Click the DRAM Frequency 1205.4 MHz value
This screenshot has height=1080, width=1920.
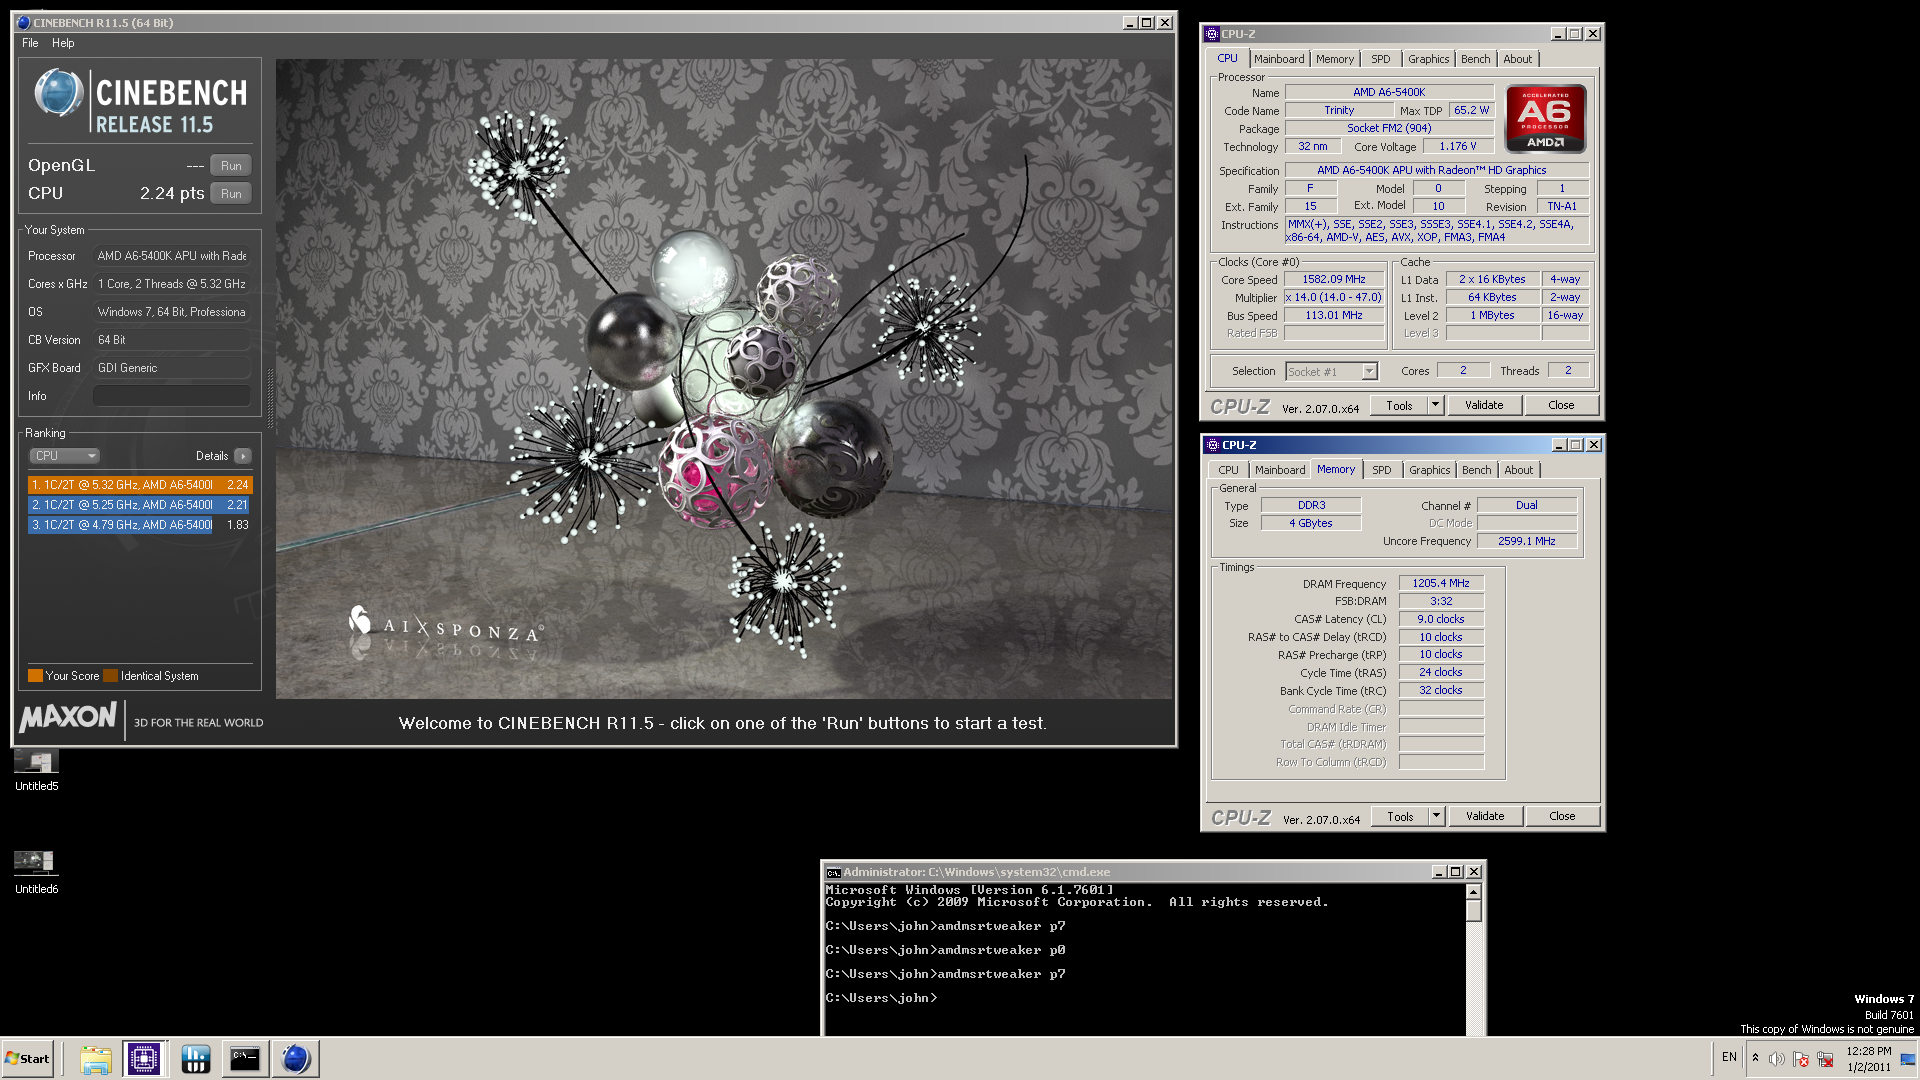pos(1441,584)
